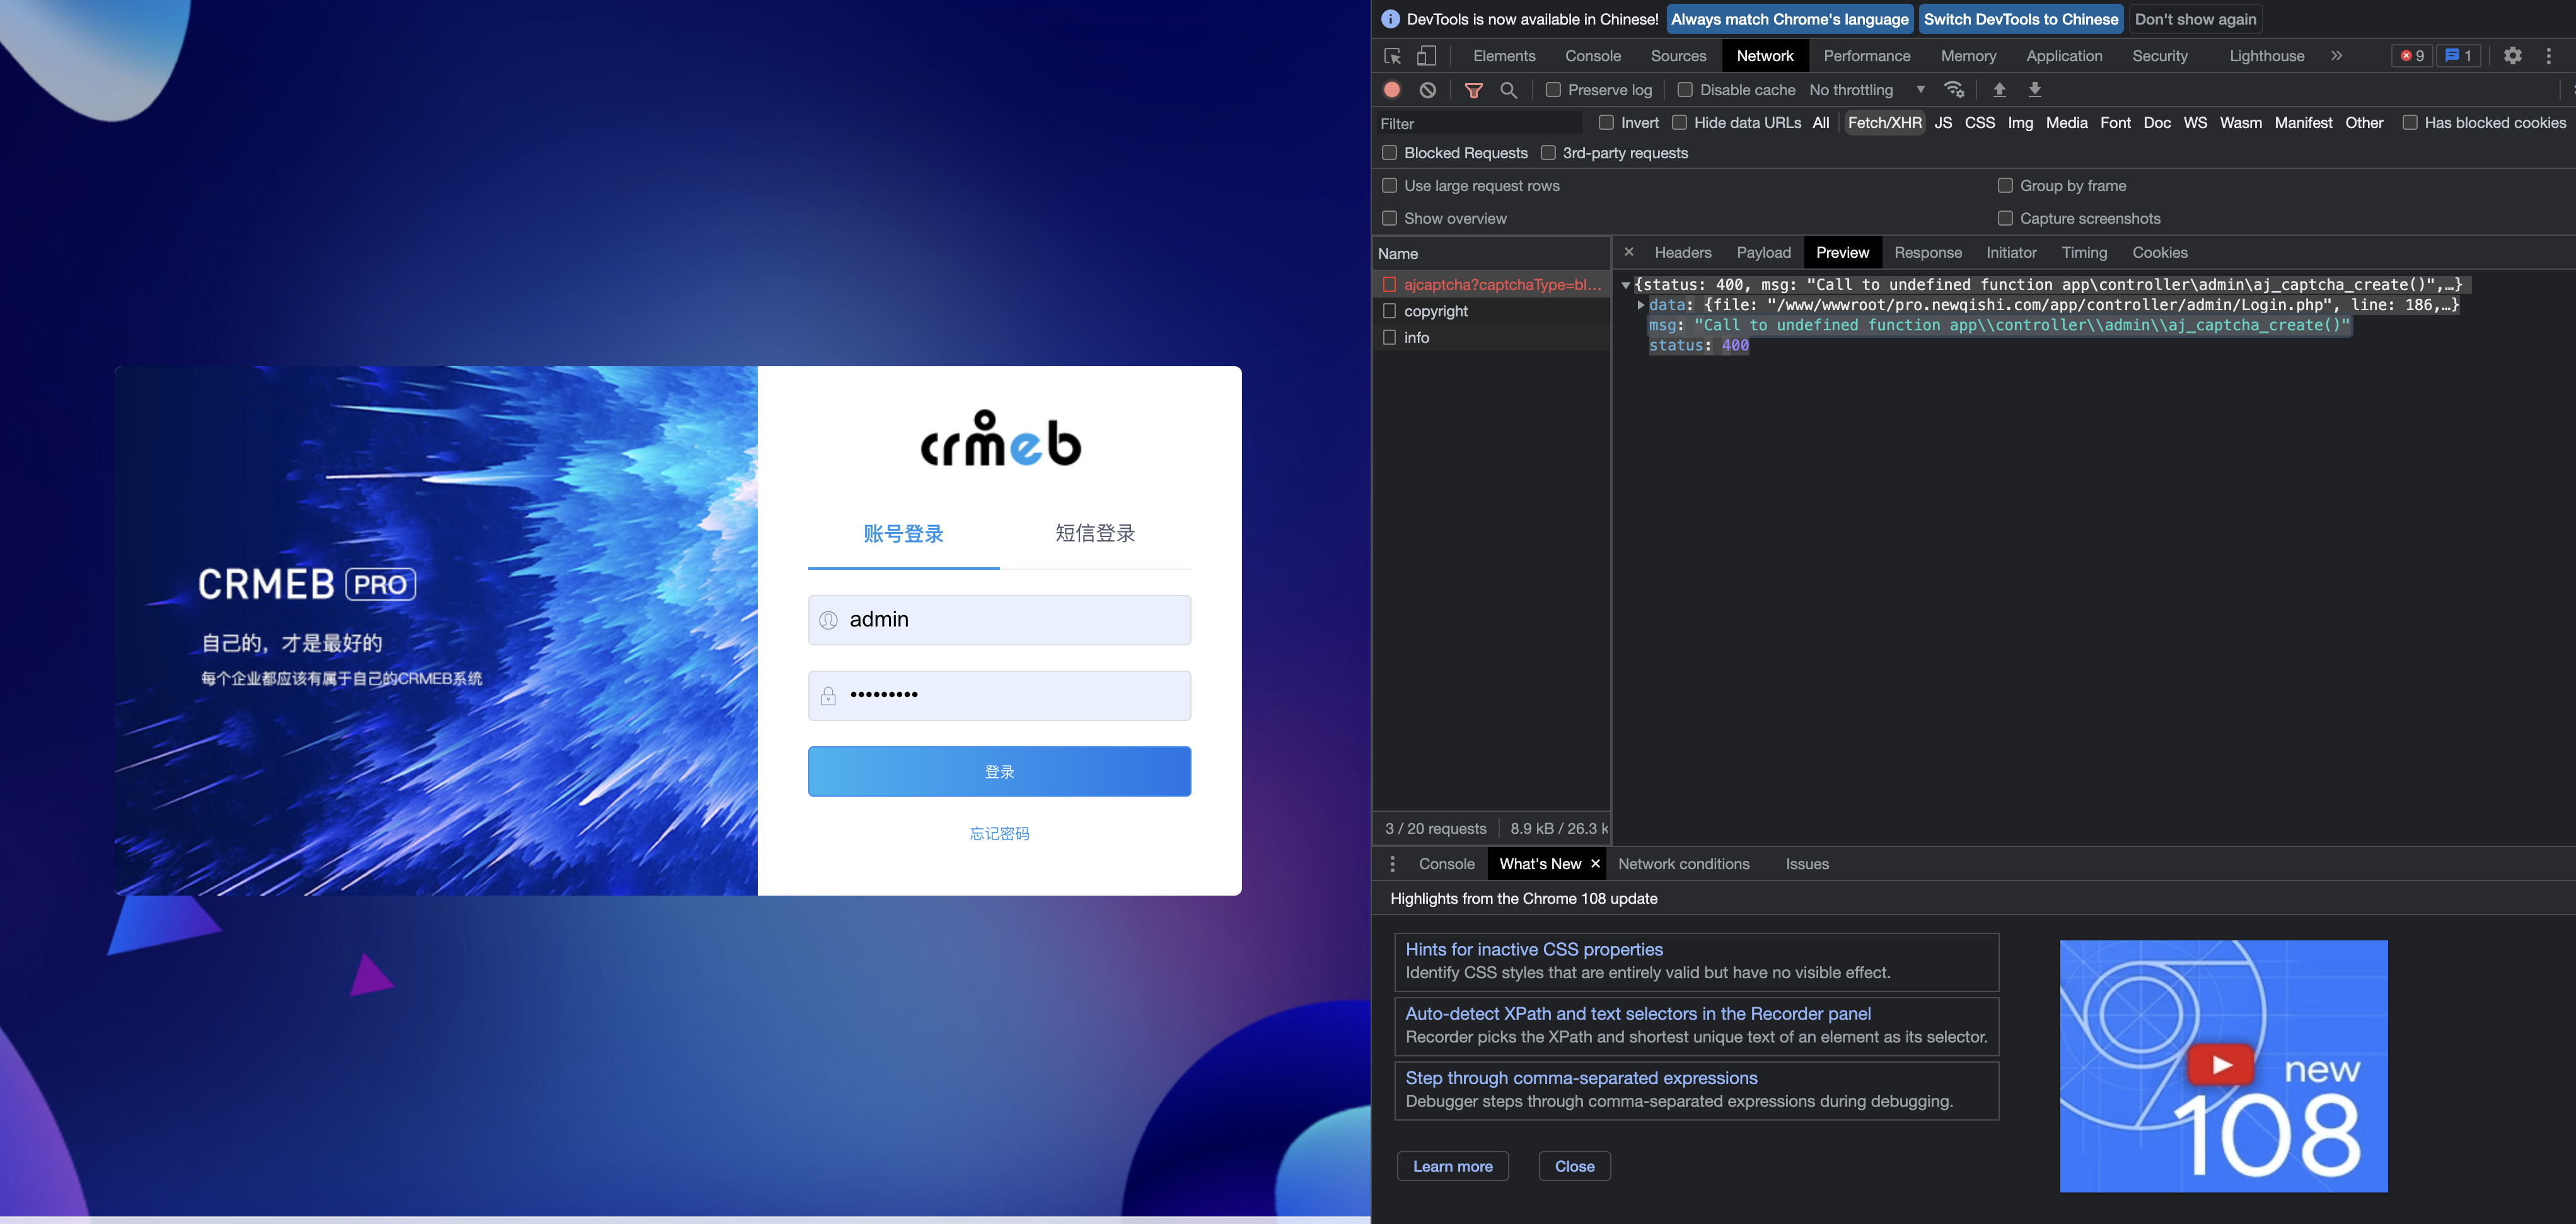Click the blue 登录 login button

(999, 771)
